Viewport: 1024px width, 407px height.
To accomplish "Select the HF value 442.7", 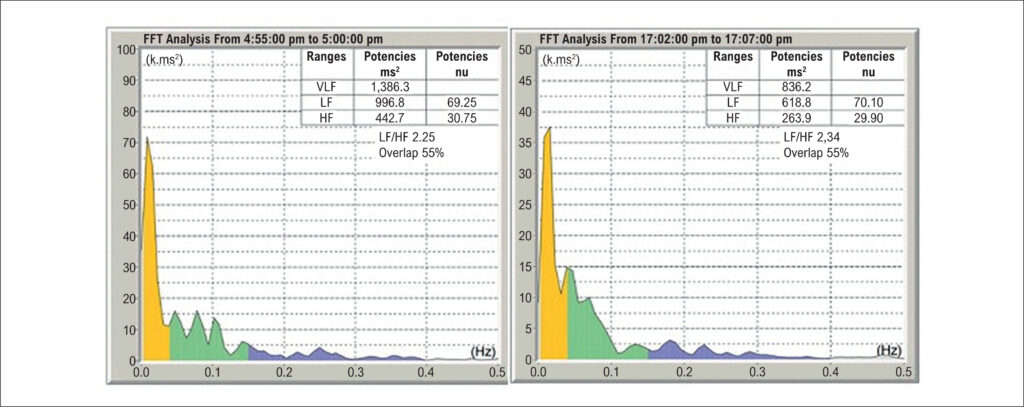I will [388, 118].
